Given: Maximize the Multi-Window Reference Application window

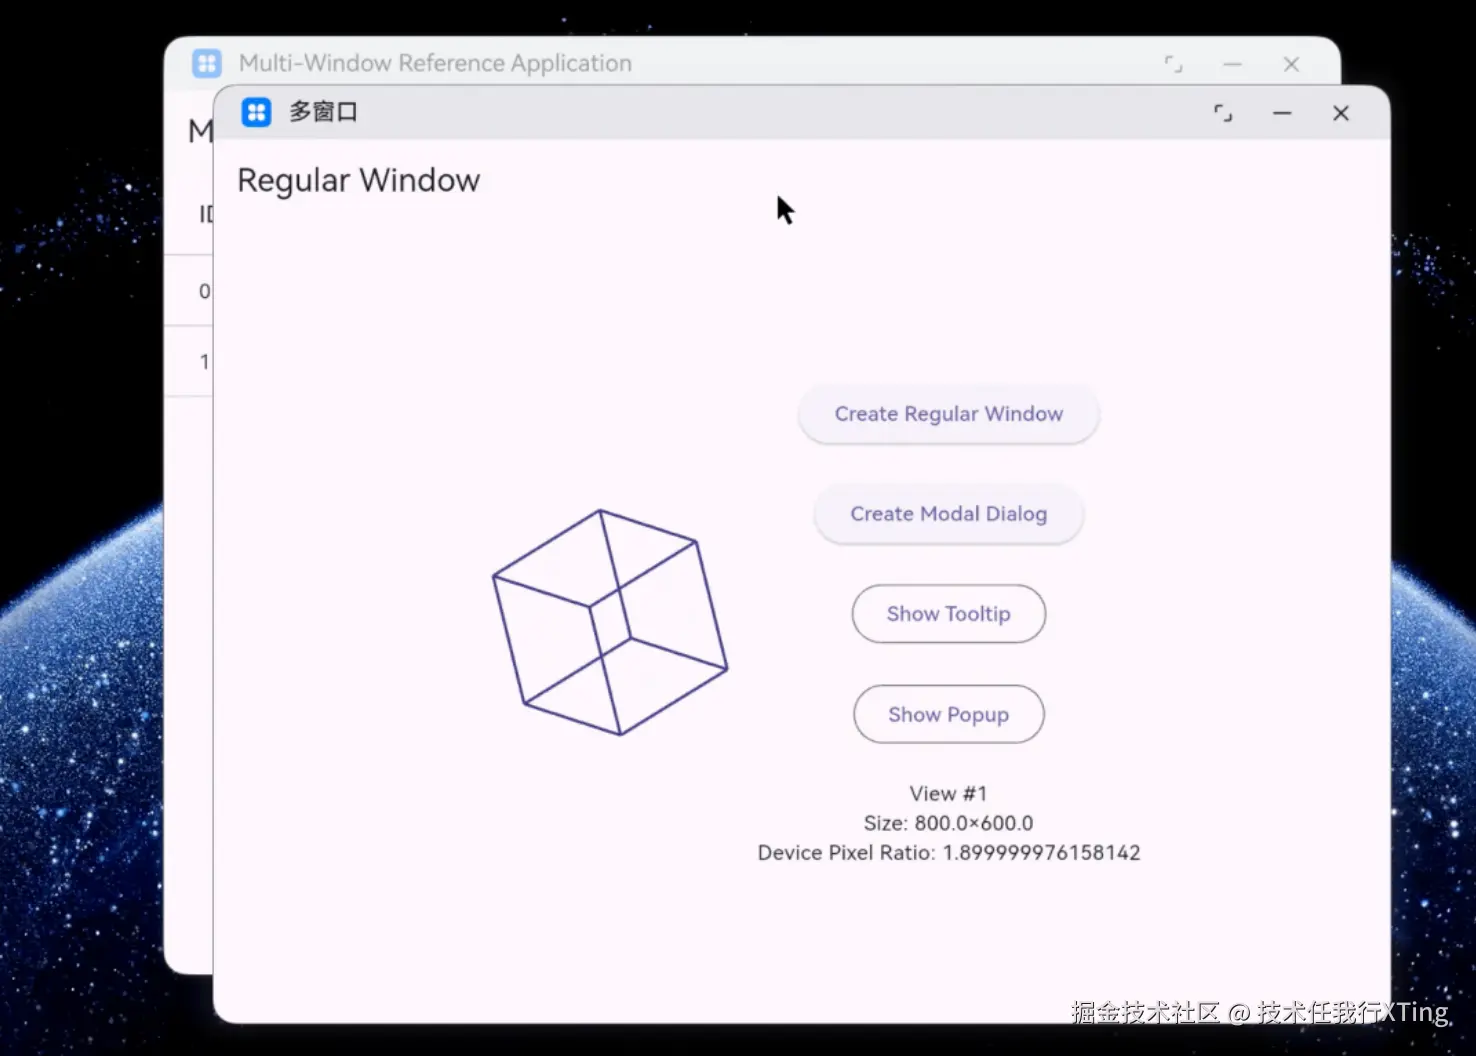Looking at the screenshot, I should [1173, 64].
